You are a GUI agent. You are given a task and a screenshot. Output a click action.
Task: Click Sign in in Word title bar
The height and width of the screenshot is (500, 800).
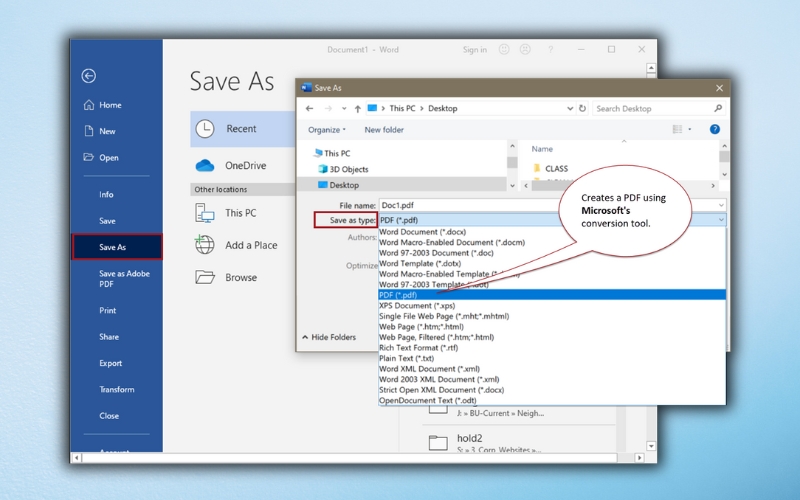474,49
